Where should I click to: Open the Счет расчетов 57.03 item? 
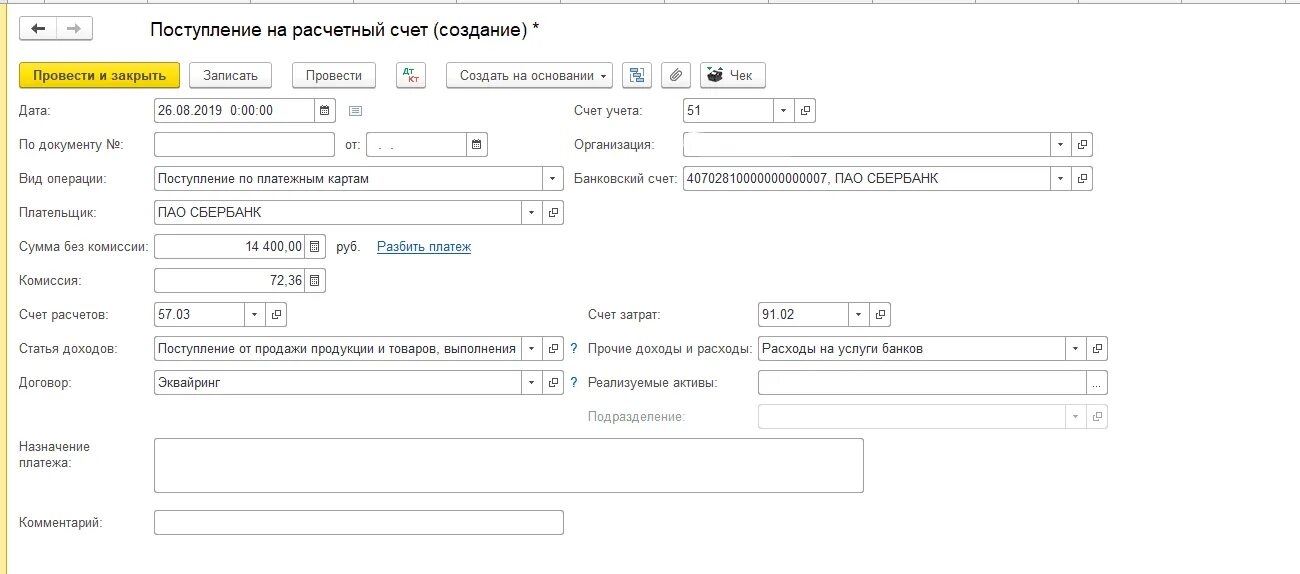click(277, 314)
